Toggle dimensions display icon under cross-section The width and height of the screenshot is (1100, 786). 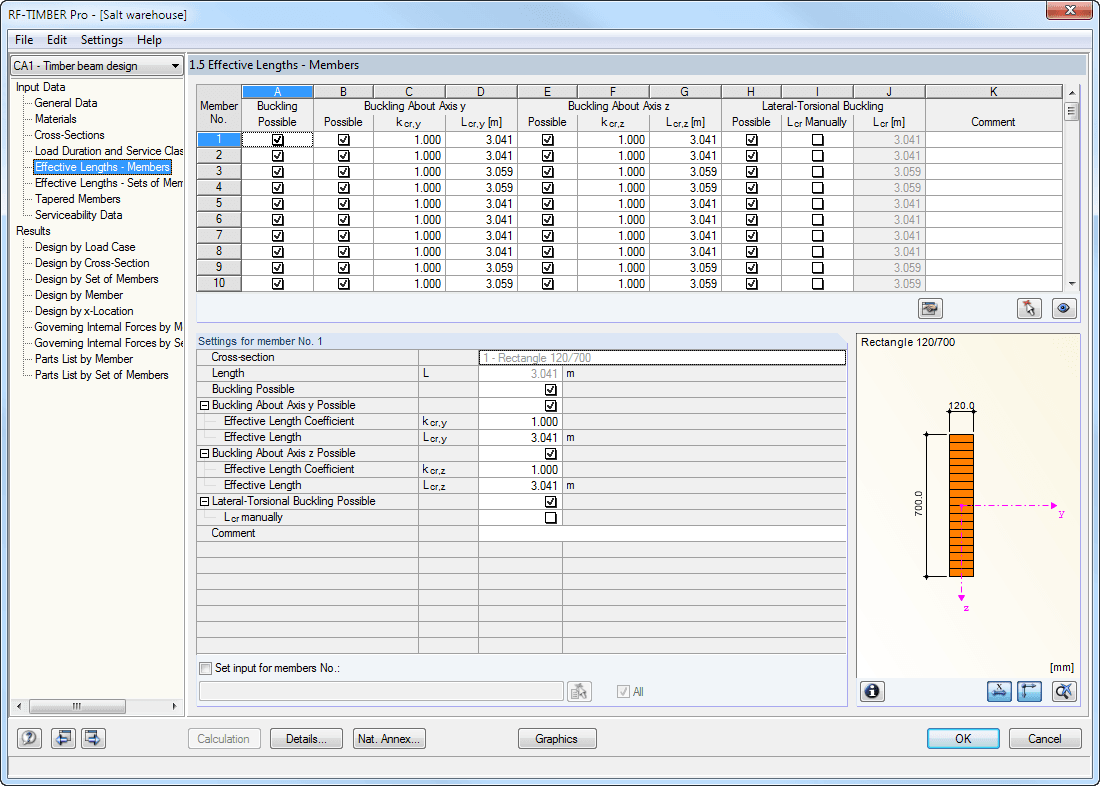[999, 691]
